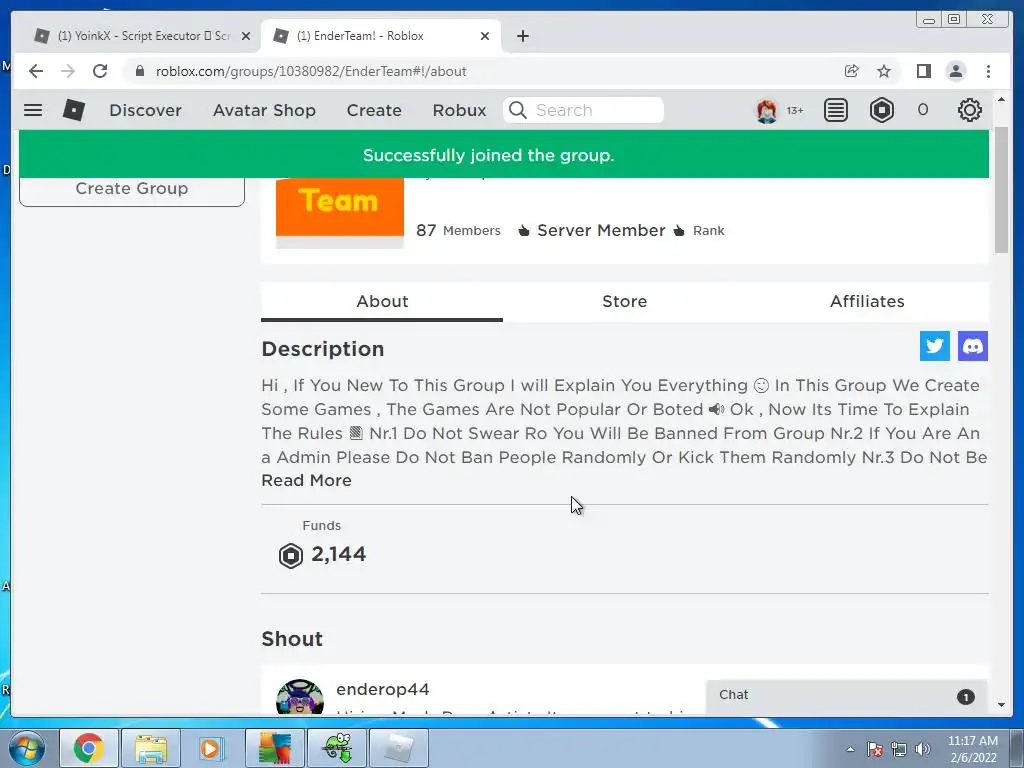Open the group's Twitter link icon
This screenshot has height=768, width=1024.
[935, 346]
